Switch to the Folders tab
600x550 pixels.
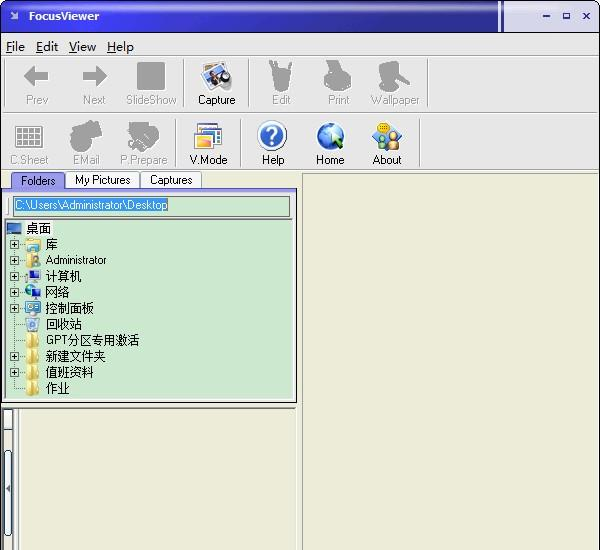tap(38, 180)
